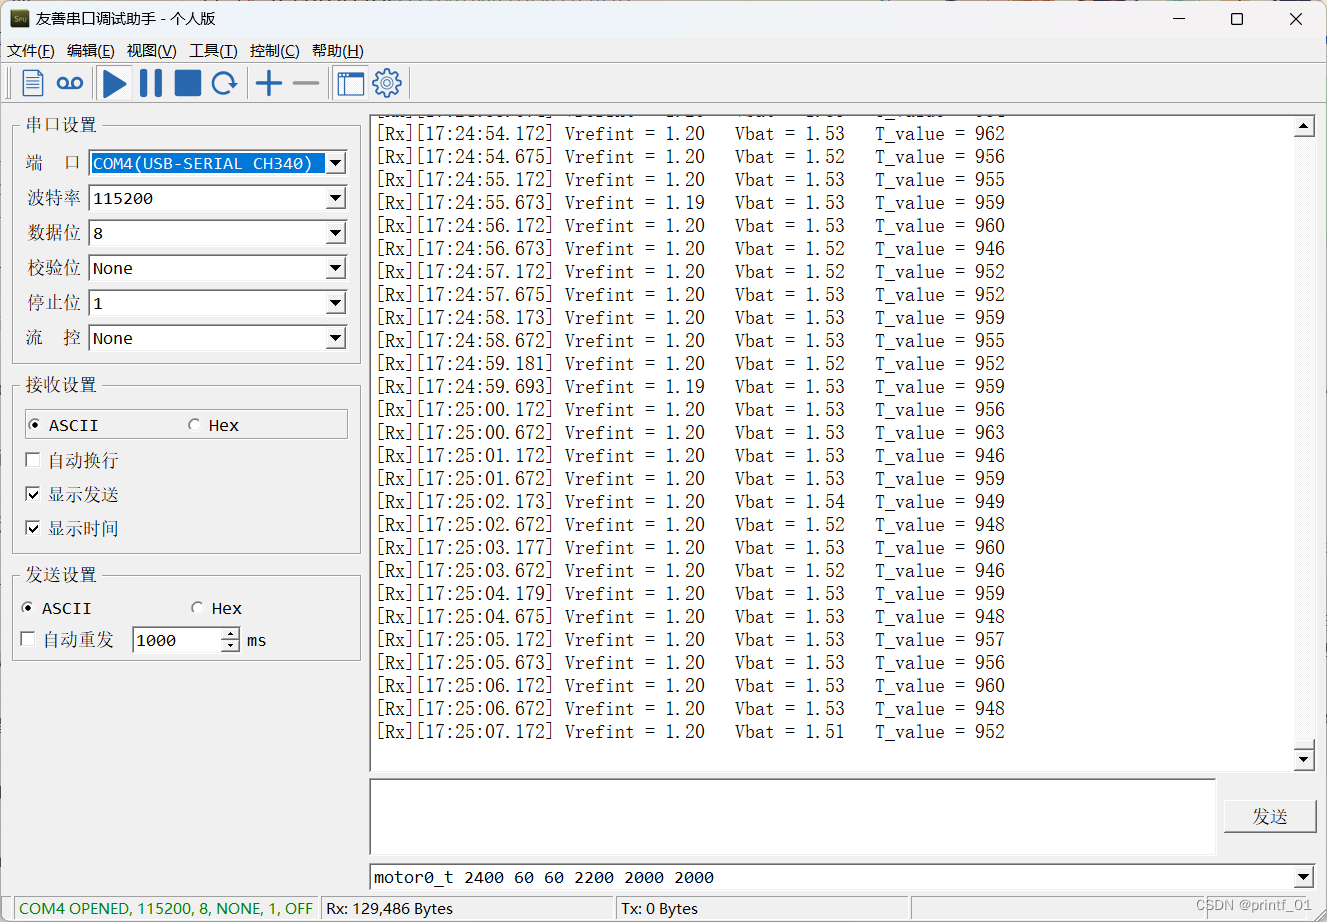
Task: Expand the data bits dropdown
Action: click(336, 233)
